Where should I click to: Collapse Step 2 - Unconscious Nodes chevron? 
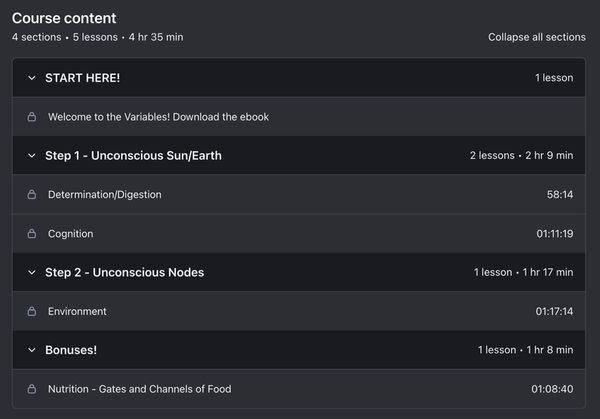(32, 272)
